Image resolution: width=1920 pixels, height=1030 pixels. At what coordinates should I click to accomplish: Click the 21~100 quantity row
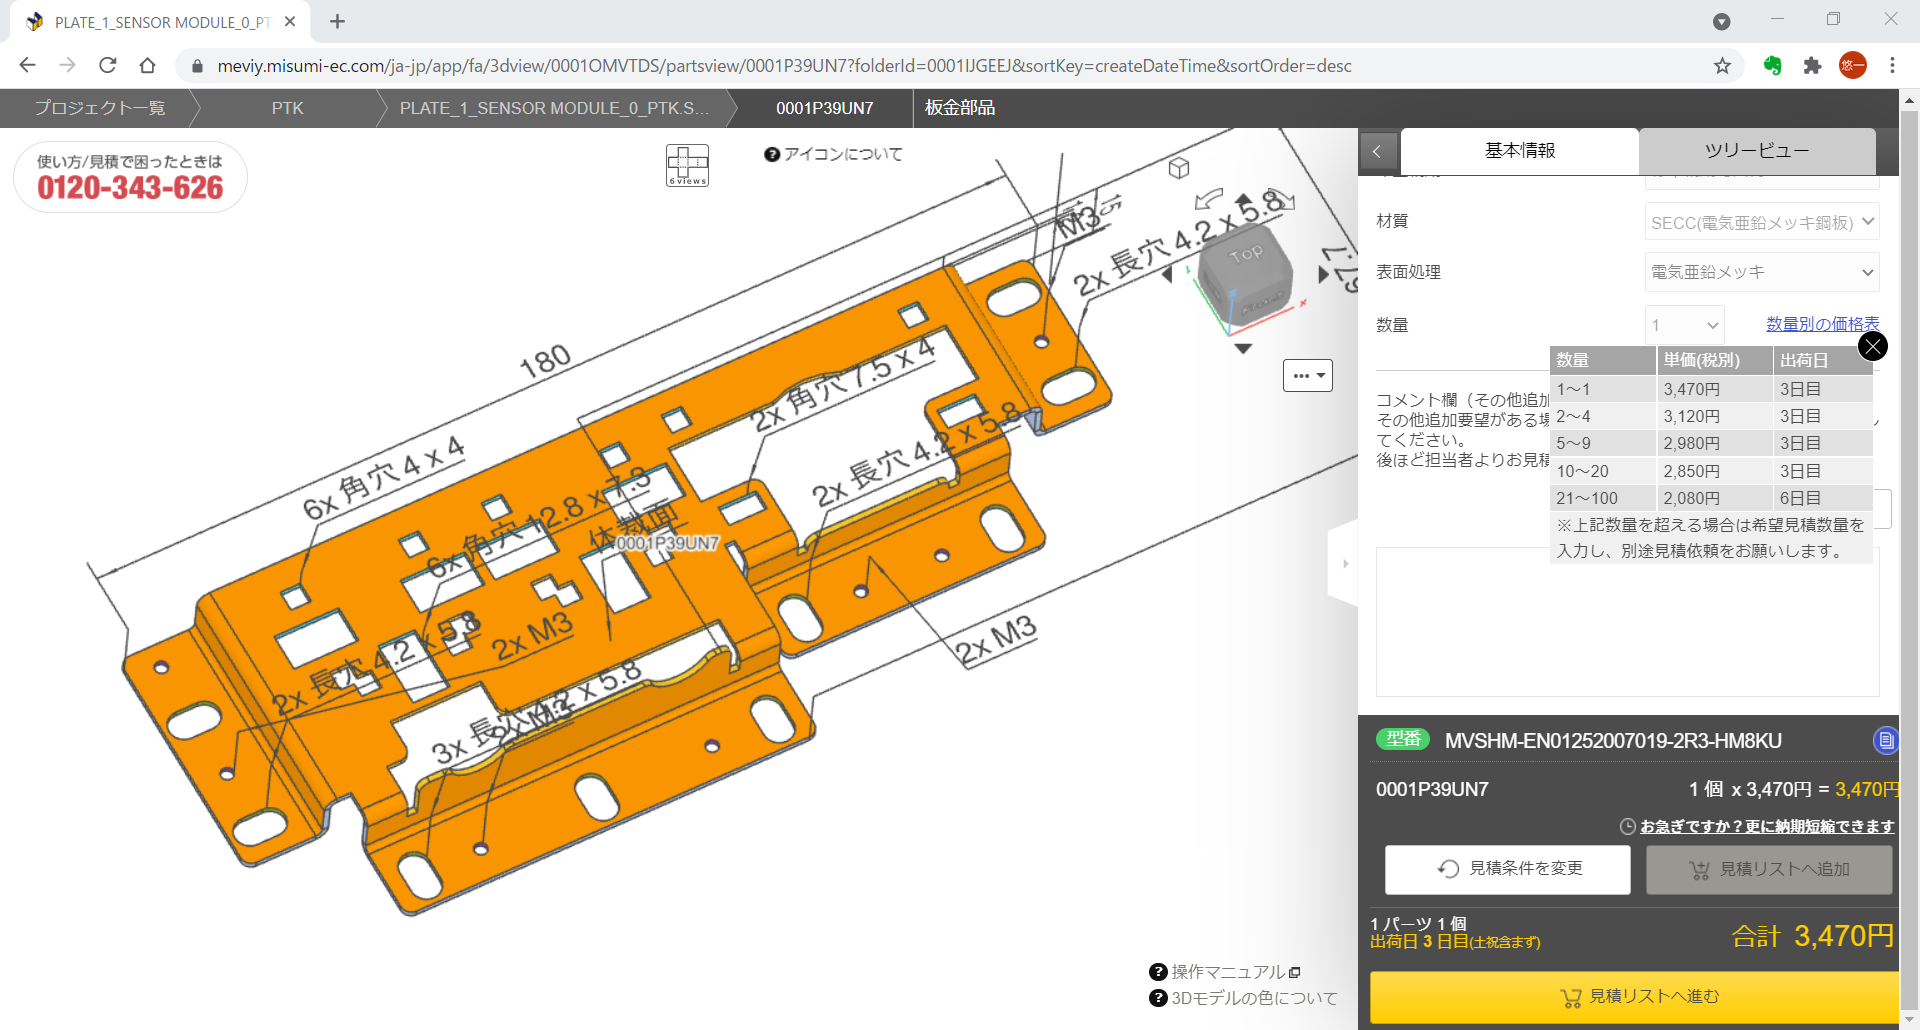point(1711,498)
